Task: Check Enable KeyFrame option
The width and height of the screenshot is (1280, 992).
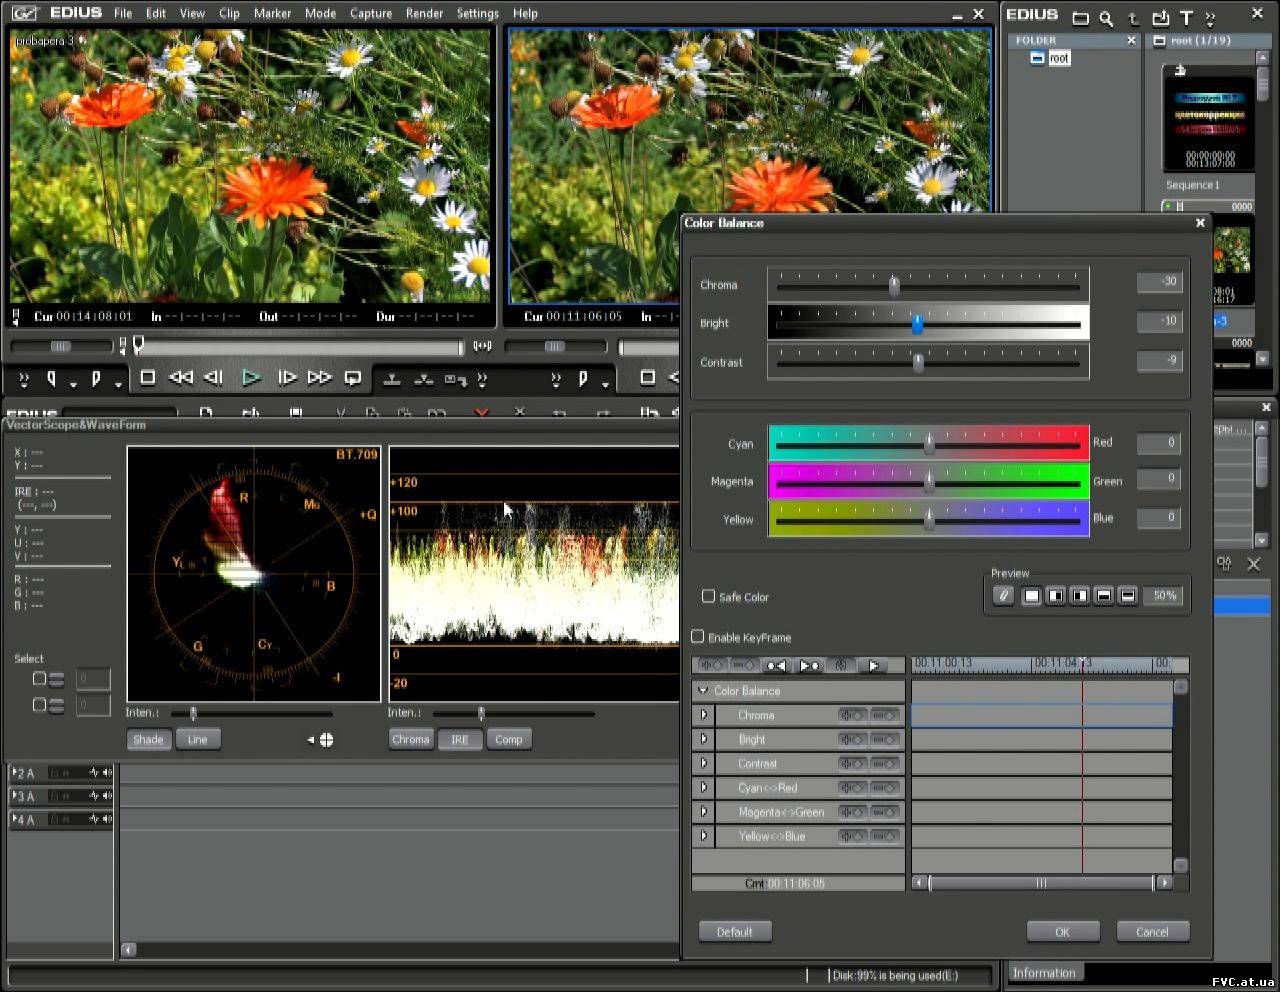Action: pyautogui.click(x=698, y=636)
